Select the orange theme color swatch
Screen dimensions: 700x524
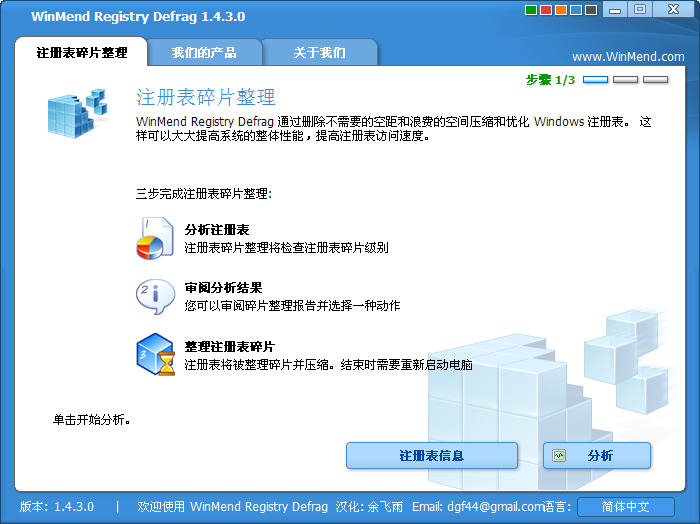point(561,10)
